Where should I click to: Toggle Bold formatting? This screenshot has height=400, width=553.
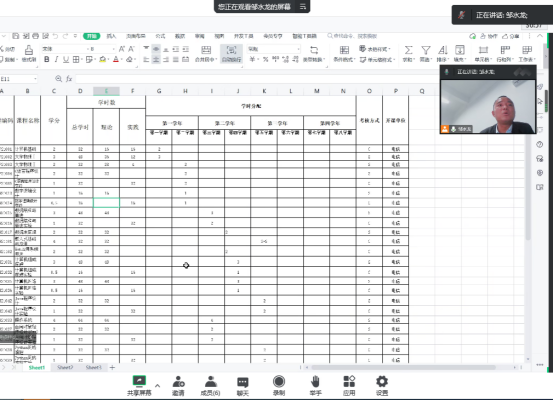47,60
